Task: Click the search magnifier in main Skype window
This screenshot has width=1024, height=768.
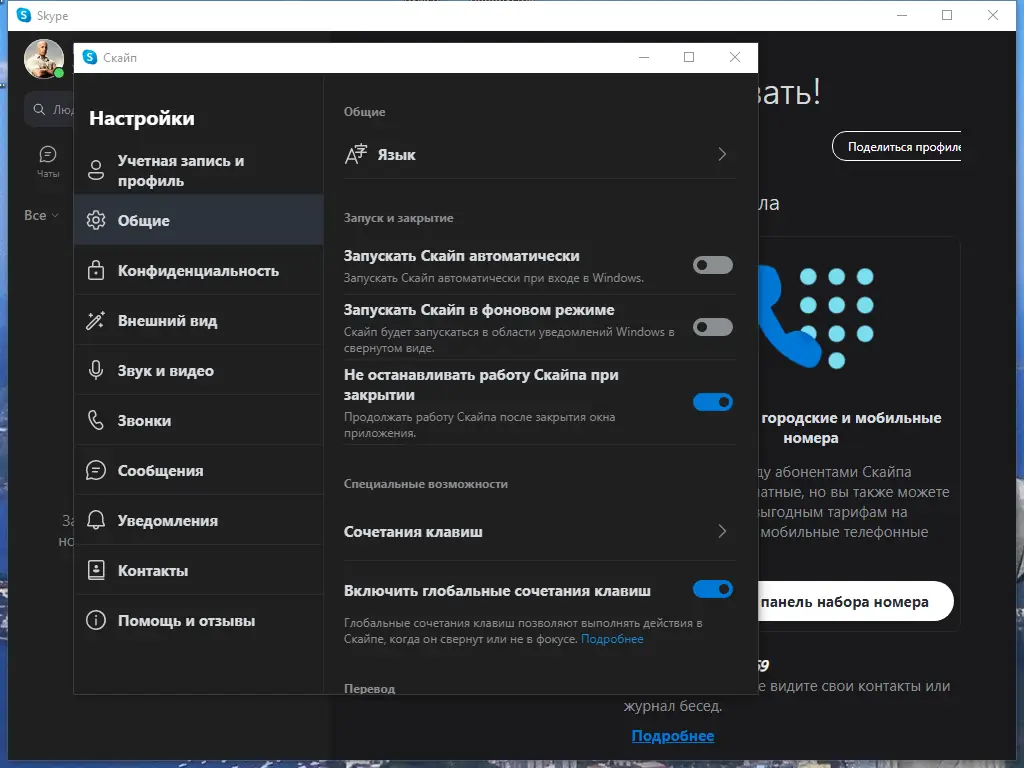Action: (x=40, y=110)
